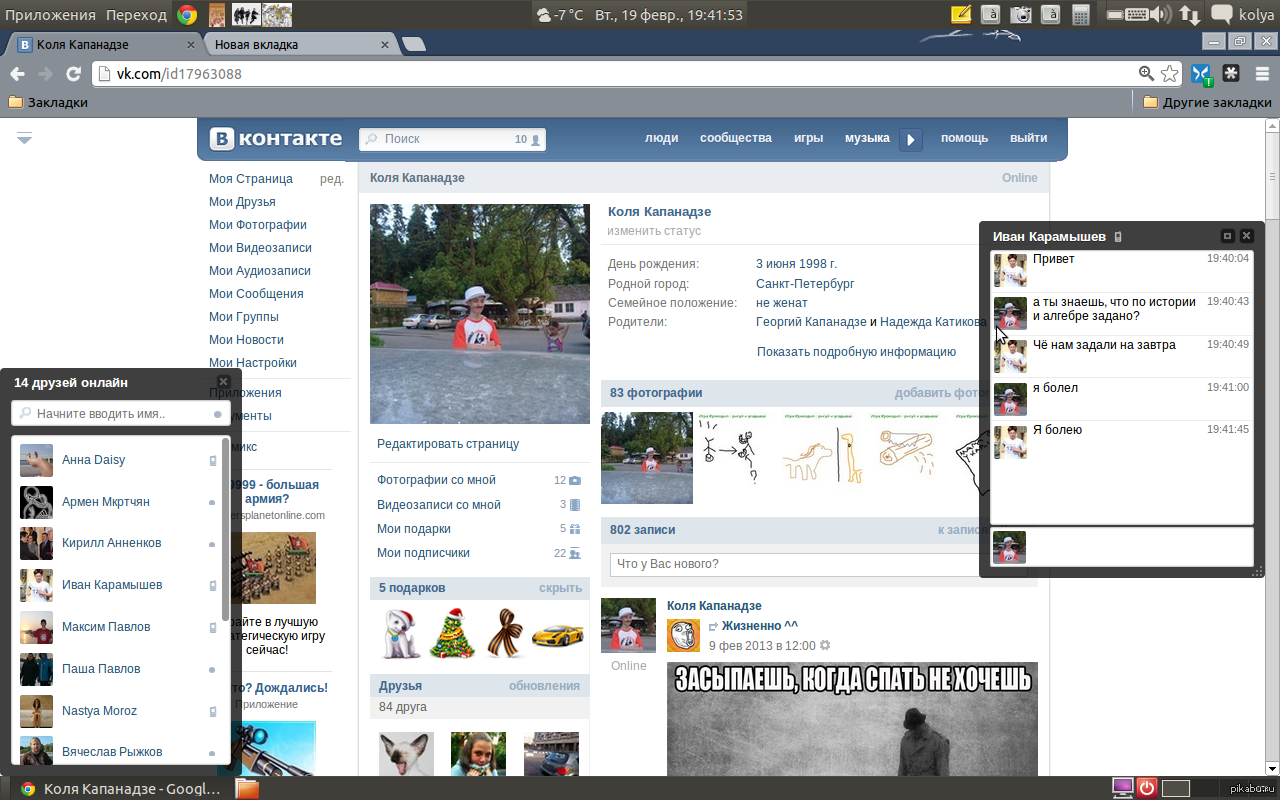Open the calculator icon in top panel
The image size is (1280, 800).
pos(1080,14)
